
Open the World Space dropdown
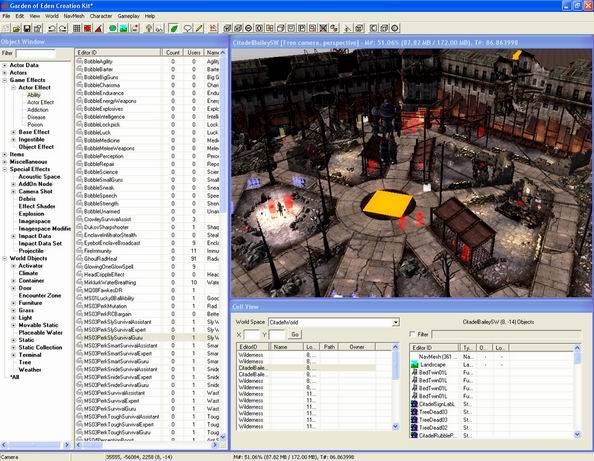coord(395,322)
